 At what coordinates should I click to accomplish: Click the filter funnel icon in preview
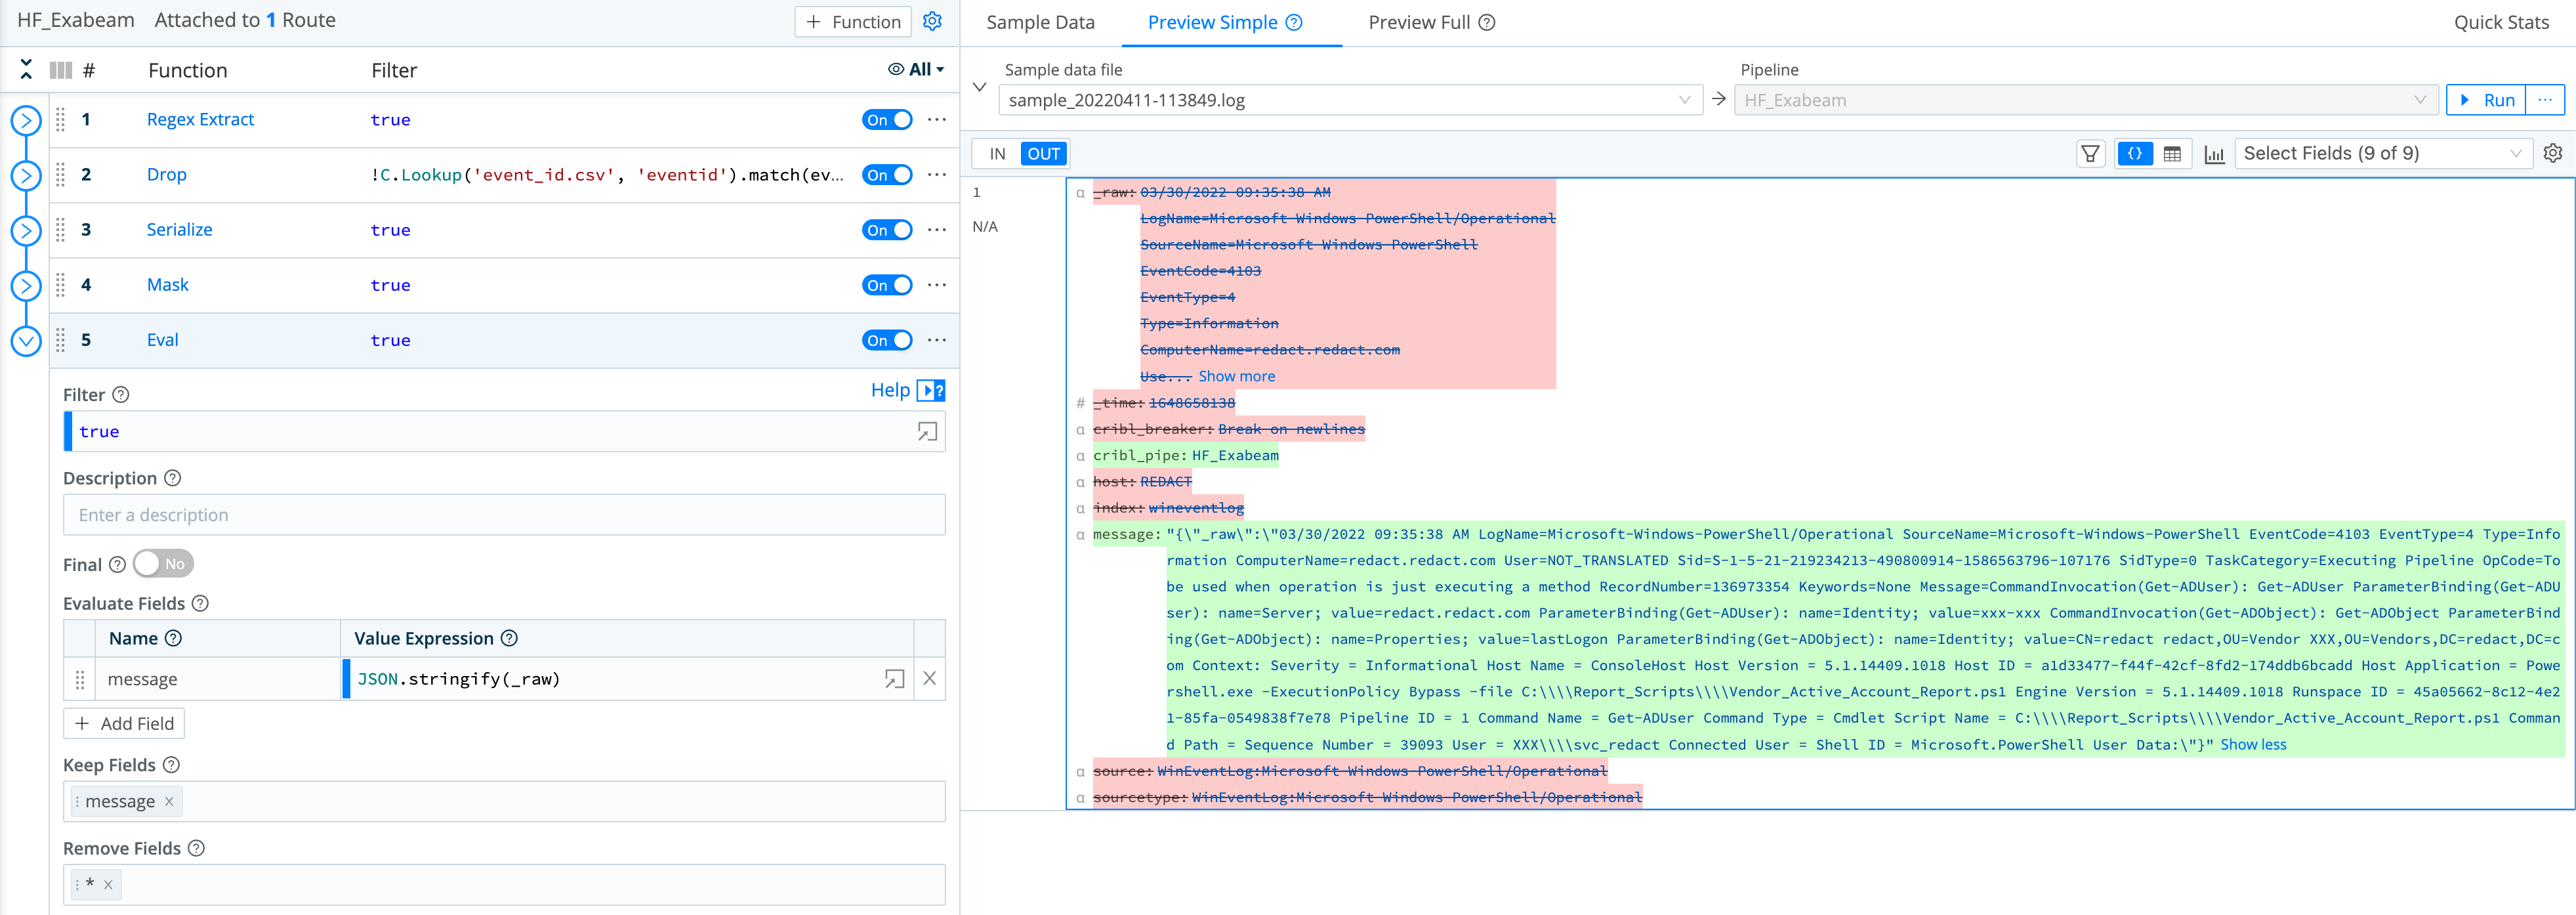point(2090,154)
